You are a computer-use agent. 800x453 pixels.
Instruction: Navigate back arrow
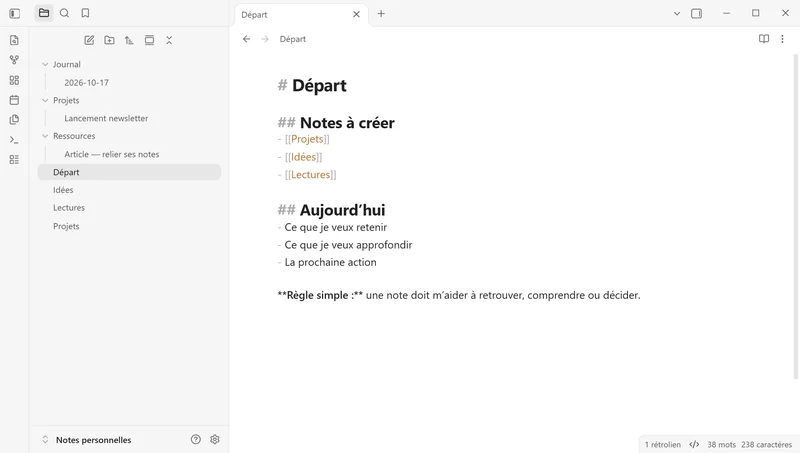[246, 39]
